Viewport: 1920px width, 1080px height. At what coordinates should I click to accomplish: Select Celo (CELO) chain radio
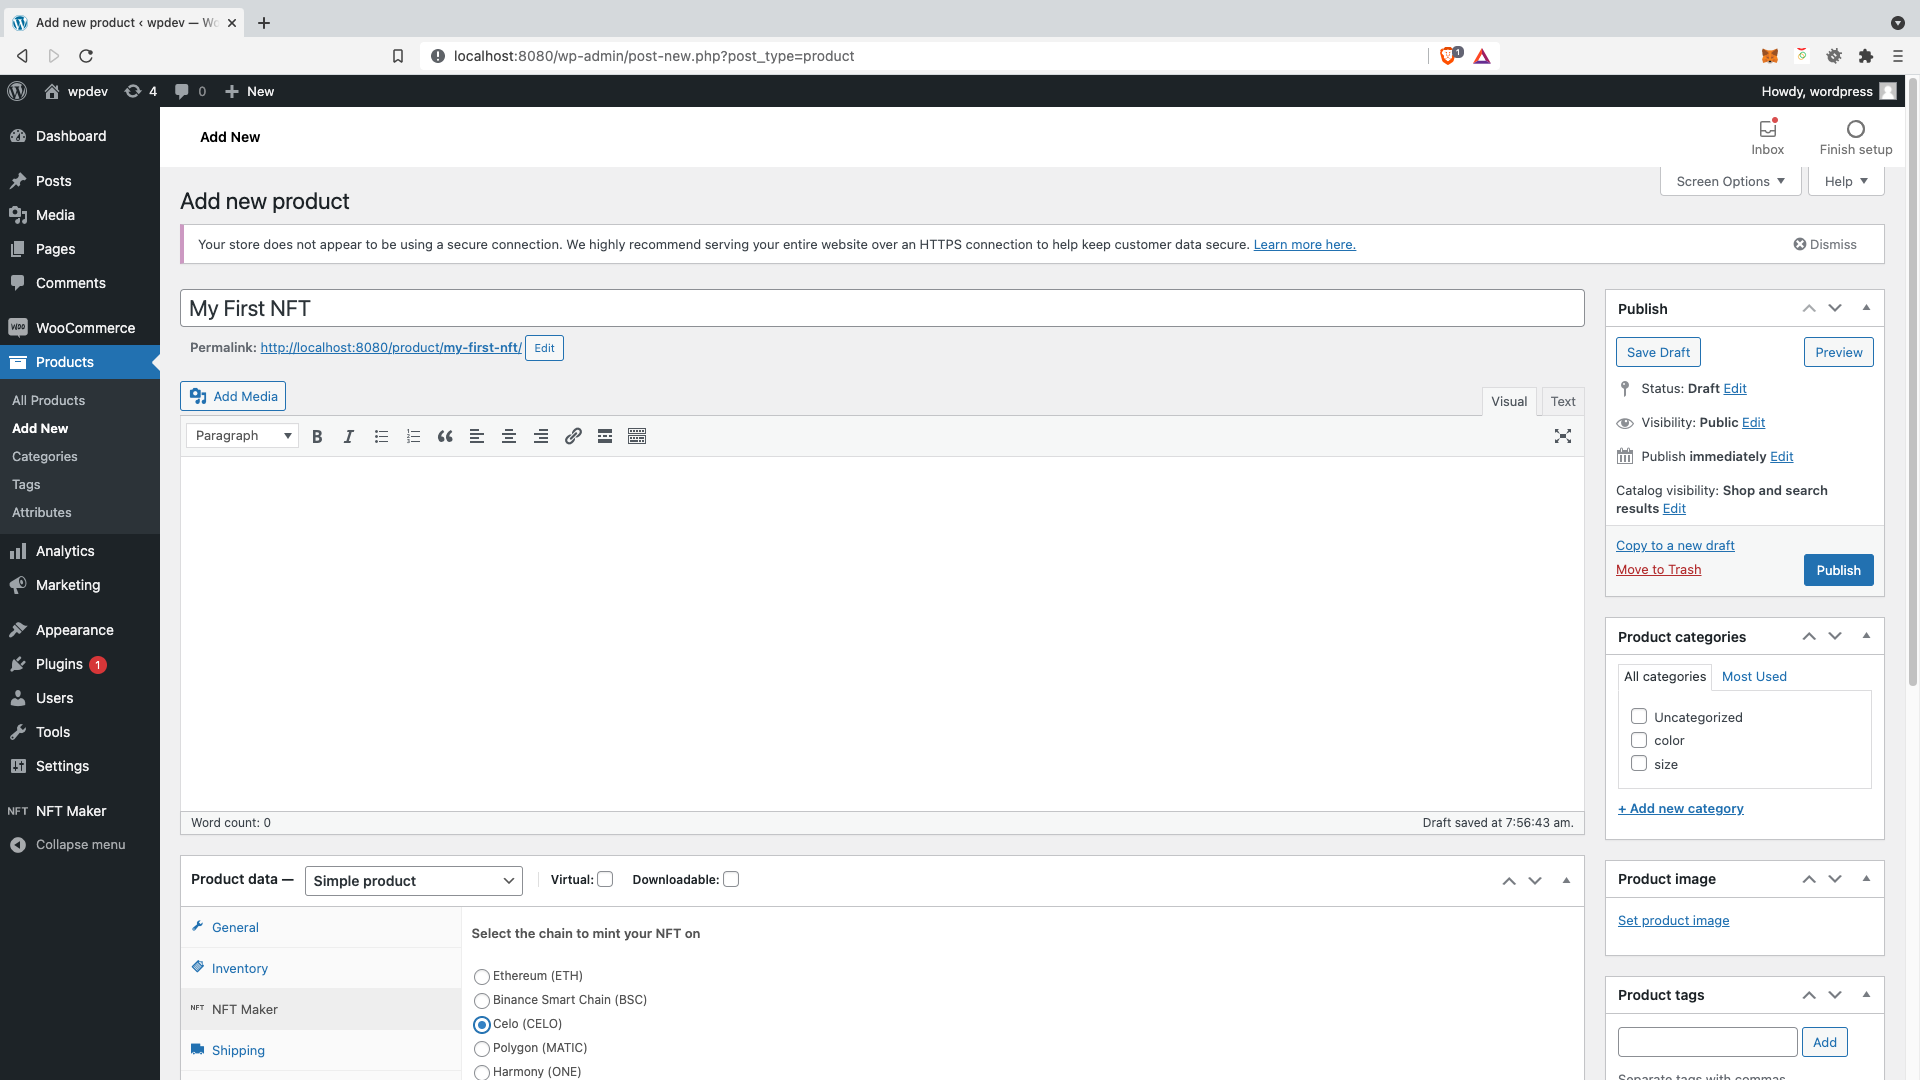482,1025
